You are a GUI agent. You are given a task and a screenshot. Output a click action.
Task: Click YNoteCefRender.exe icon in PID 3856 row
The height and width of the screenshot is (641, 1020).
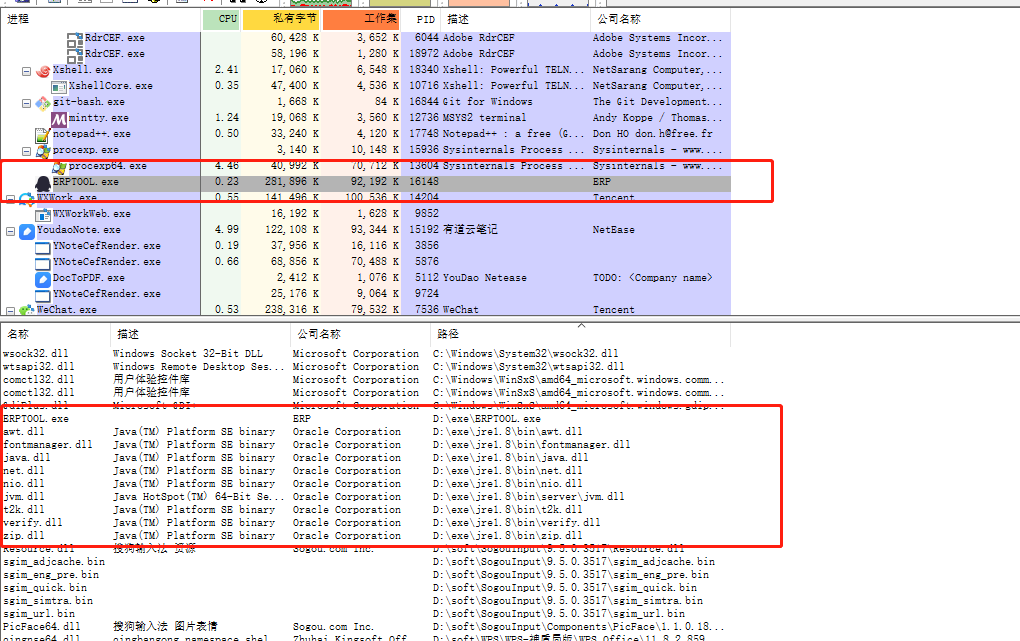(x=43, y=246)
